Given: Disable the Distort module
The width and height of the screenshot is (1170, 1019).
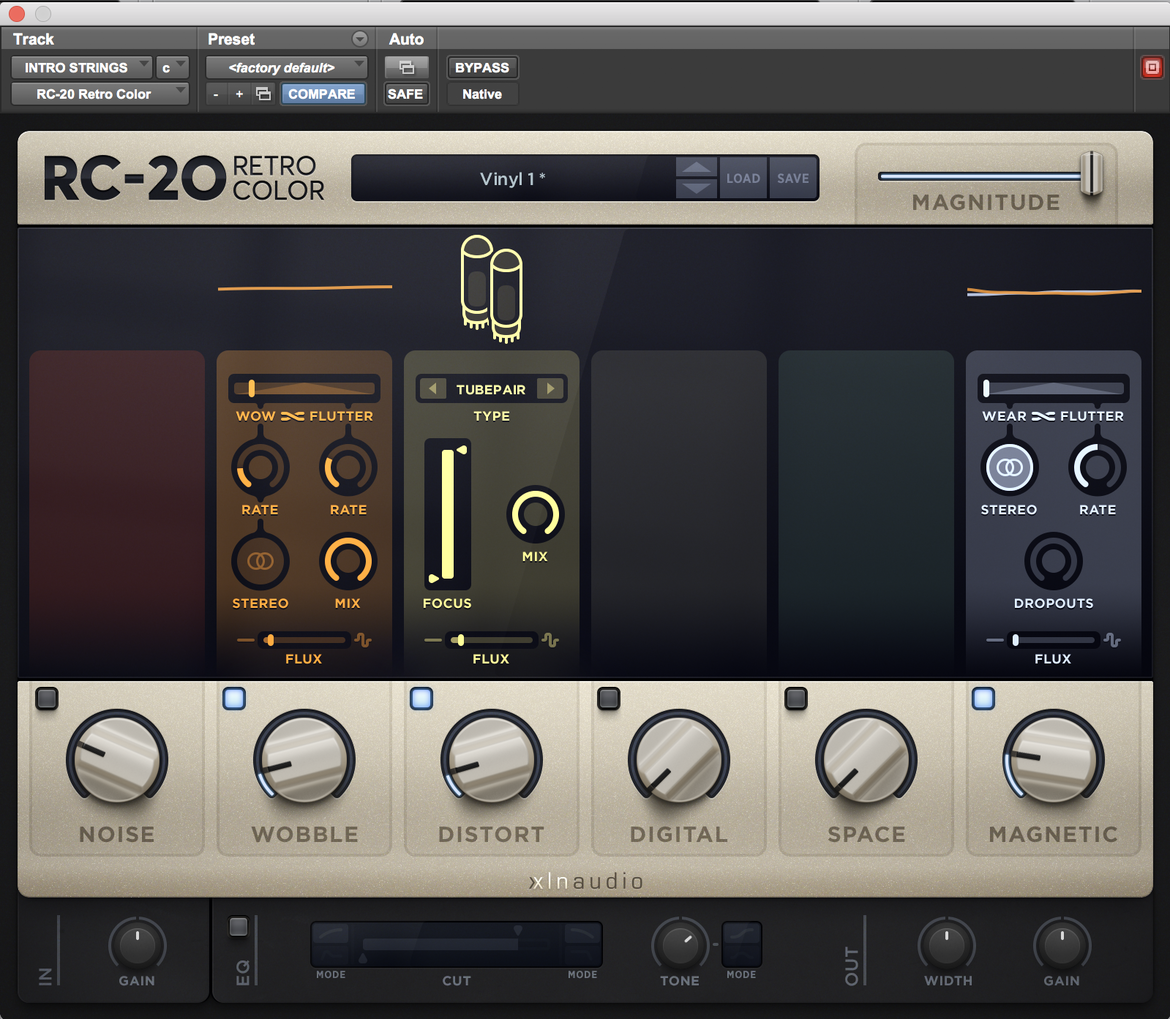Looking at the screenshot, I should (422, 698).
